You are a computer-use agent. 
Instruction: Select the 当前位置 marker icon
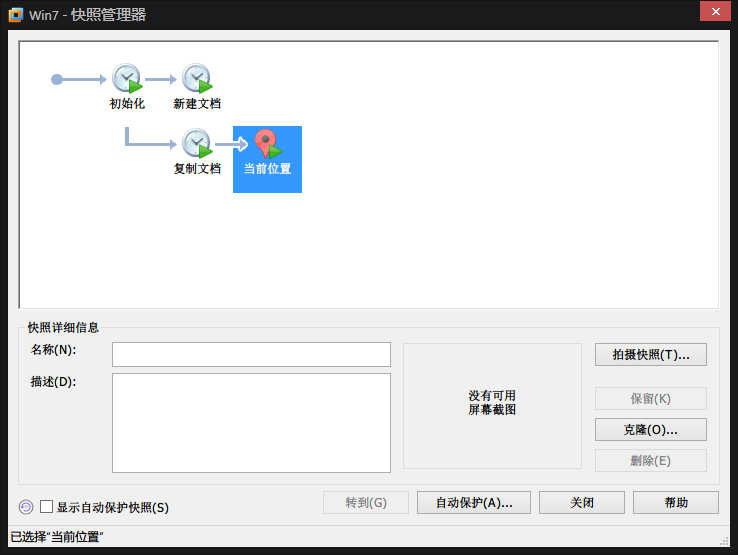click(x=268, y=144)
